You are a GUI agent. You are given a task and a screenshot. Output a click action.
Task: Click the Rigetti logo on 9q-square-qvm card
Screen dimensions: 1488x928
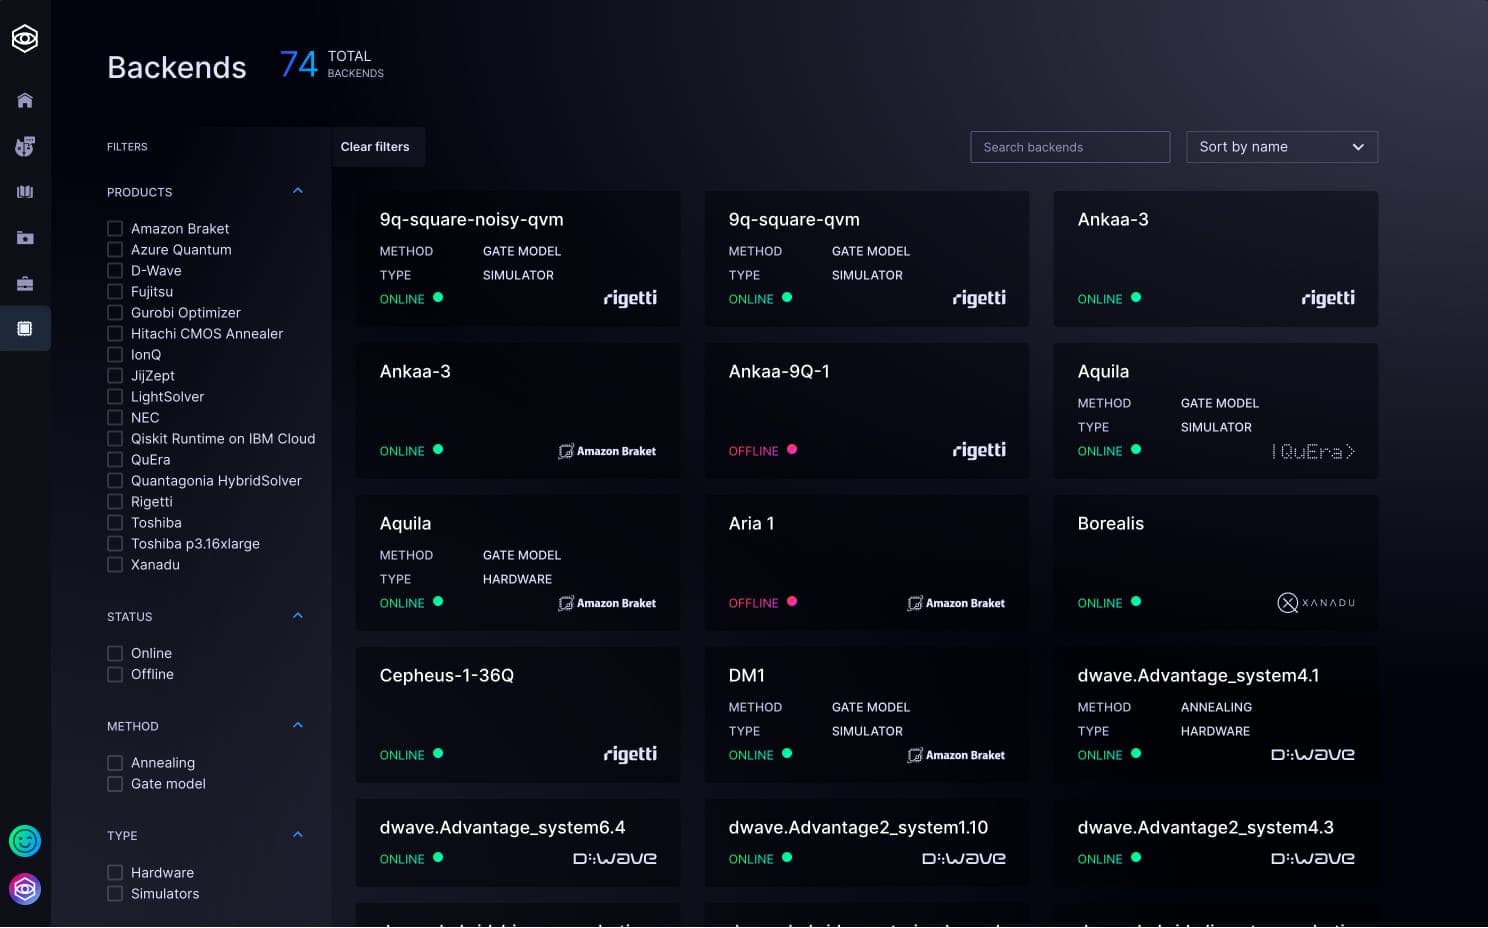coord(979,297)
